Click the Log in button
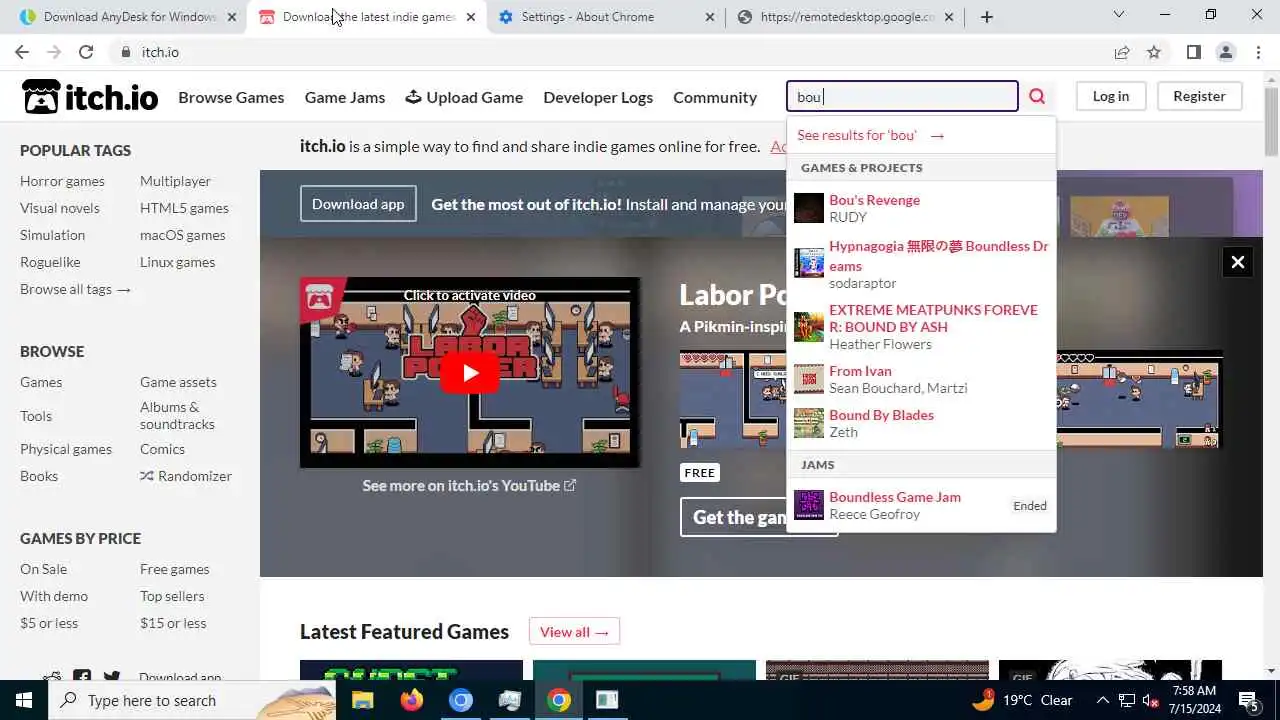1280x720 pixels. pos(1110,96)
